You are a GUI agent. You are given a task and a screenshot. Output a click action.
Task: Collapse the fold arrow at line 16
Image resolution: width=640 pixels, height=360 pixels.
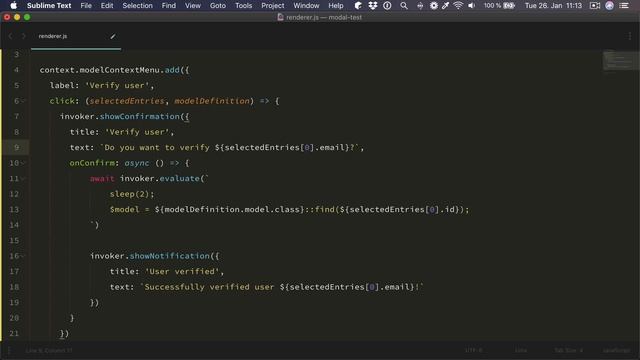(x=23, y=256)
